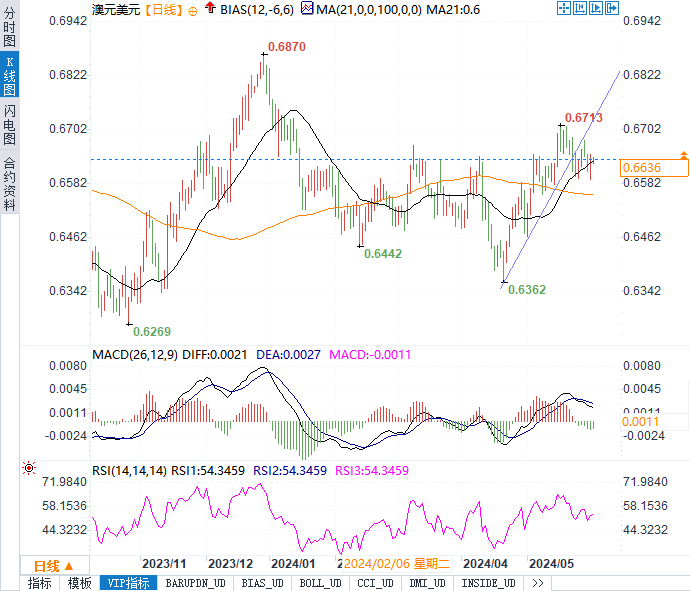The image size is (690, 591).
Task: Click the third toolbar icon with play arrow
Action: click(x=596, y=8)
